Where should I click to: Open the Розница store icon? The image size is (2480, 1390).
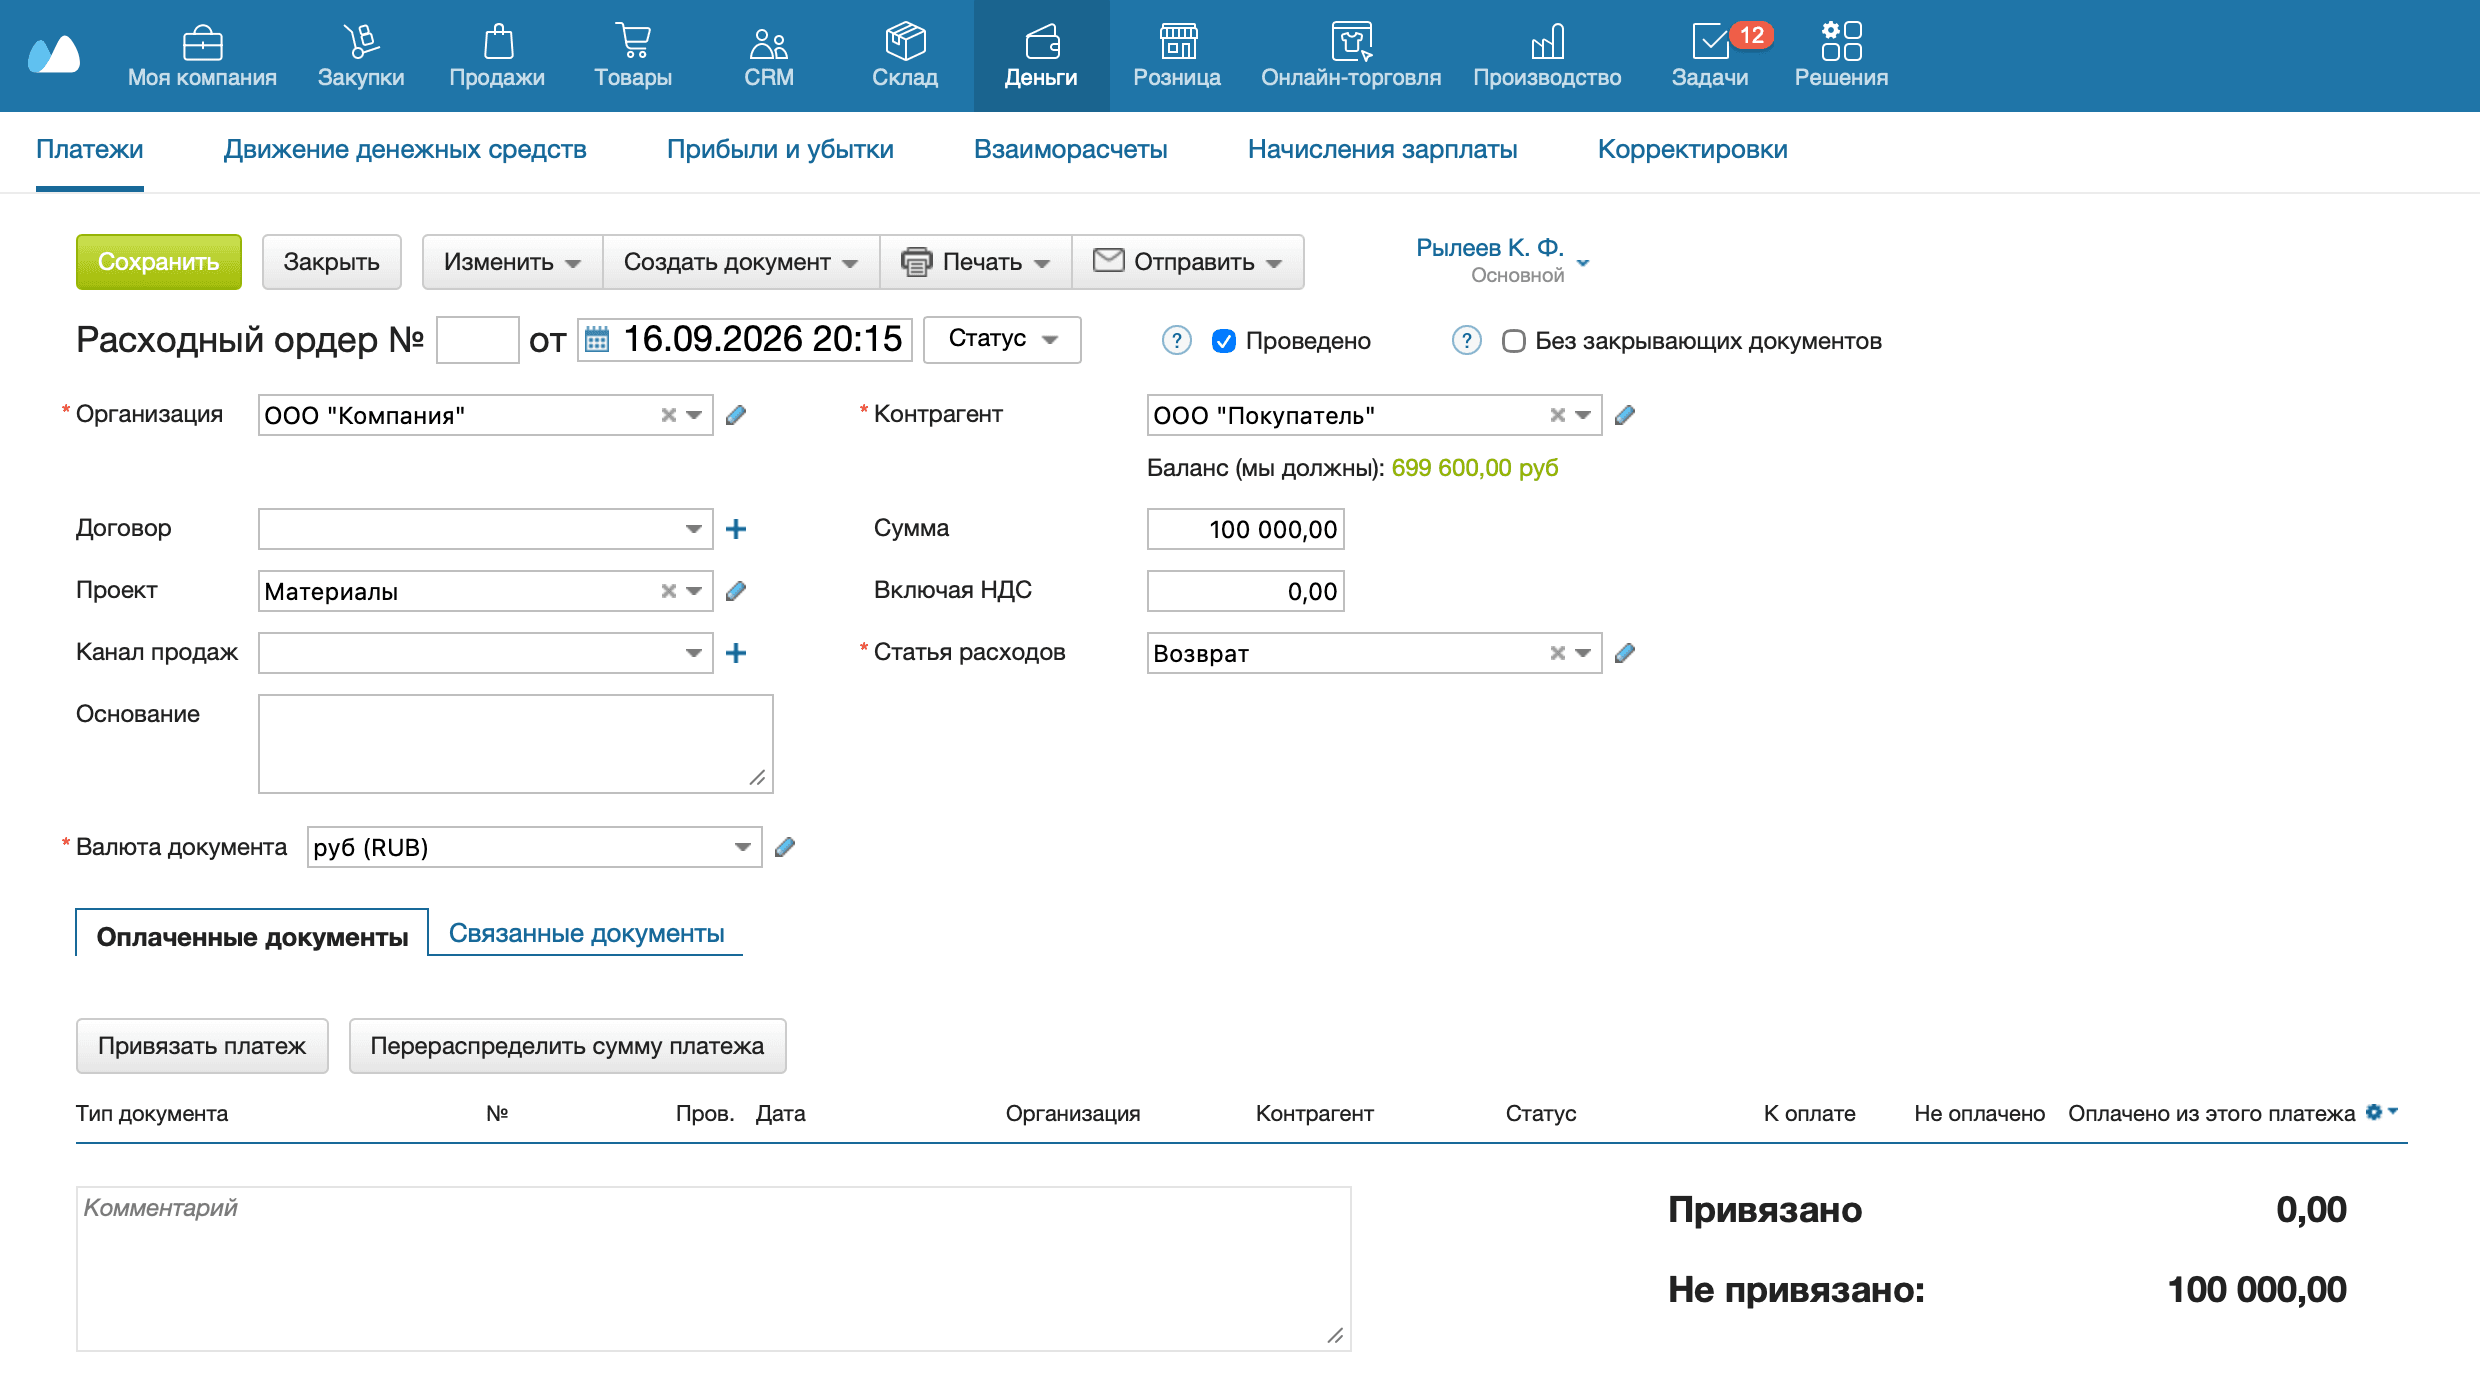click(1178, 42)
